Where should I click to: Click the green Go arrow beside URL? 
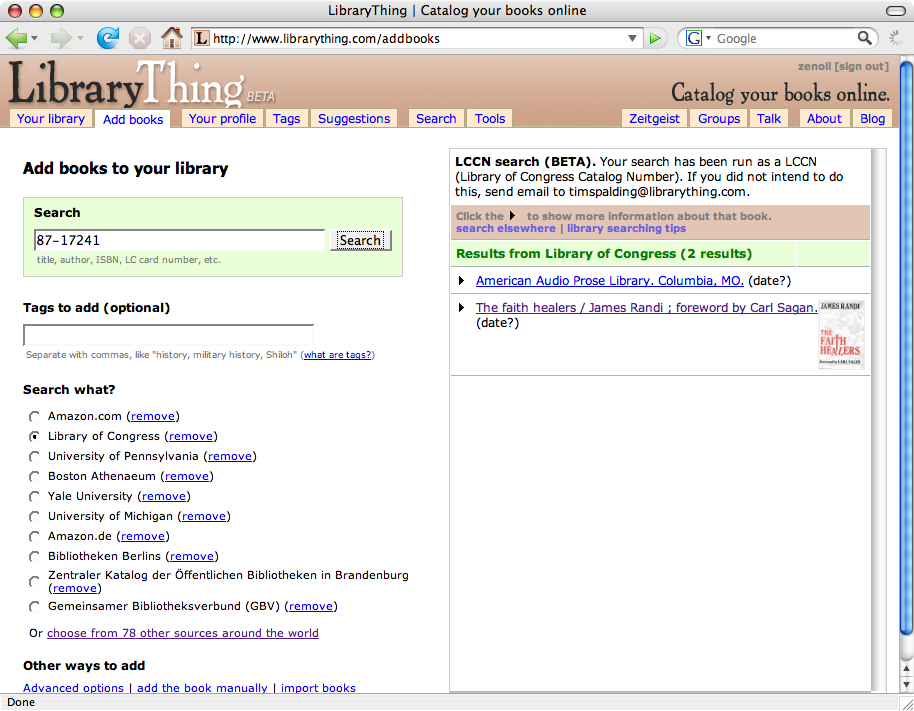pyautogui.click(x=655, y=38)
